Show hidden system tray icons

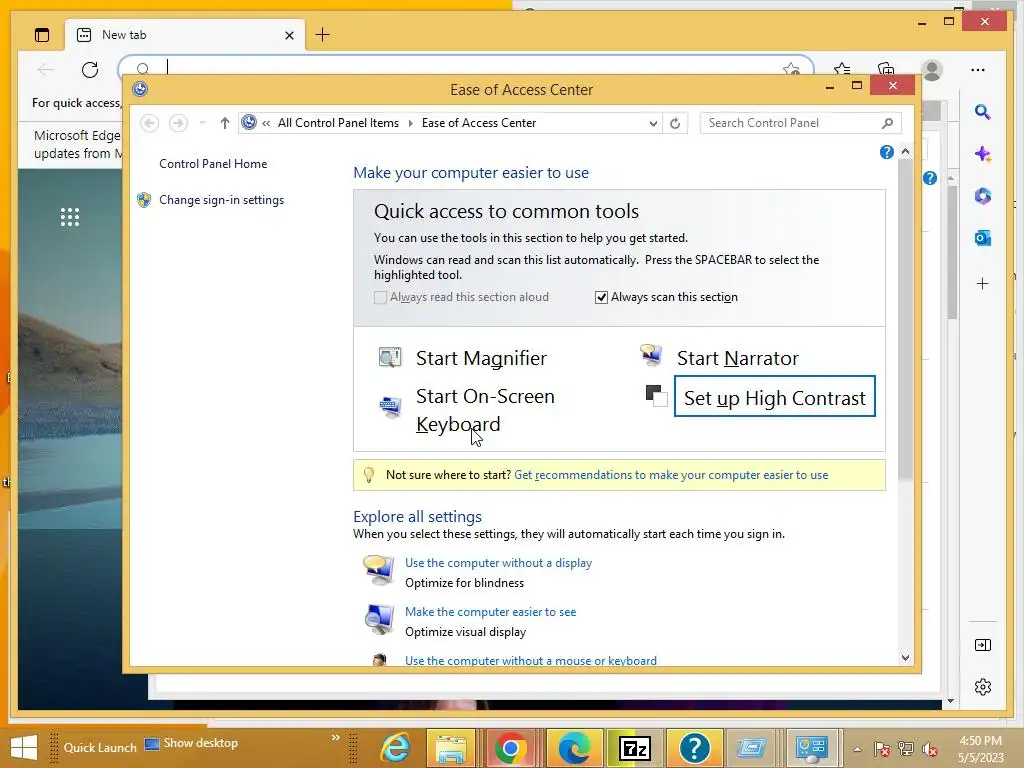click(857, 749)
